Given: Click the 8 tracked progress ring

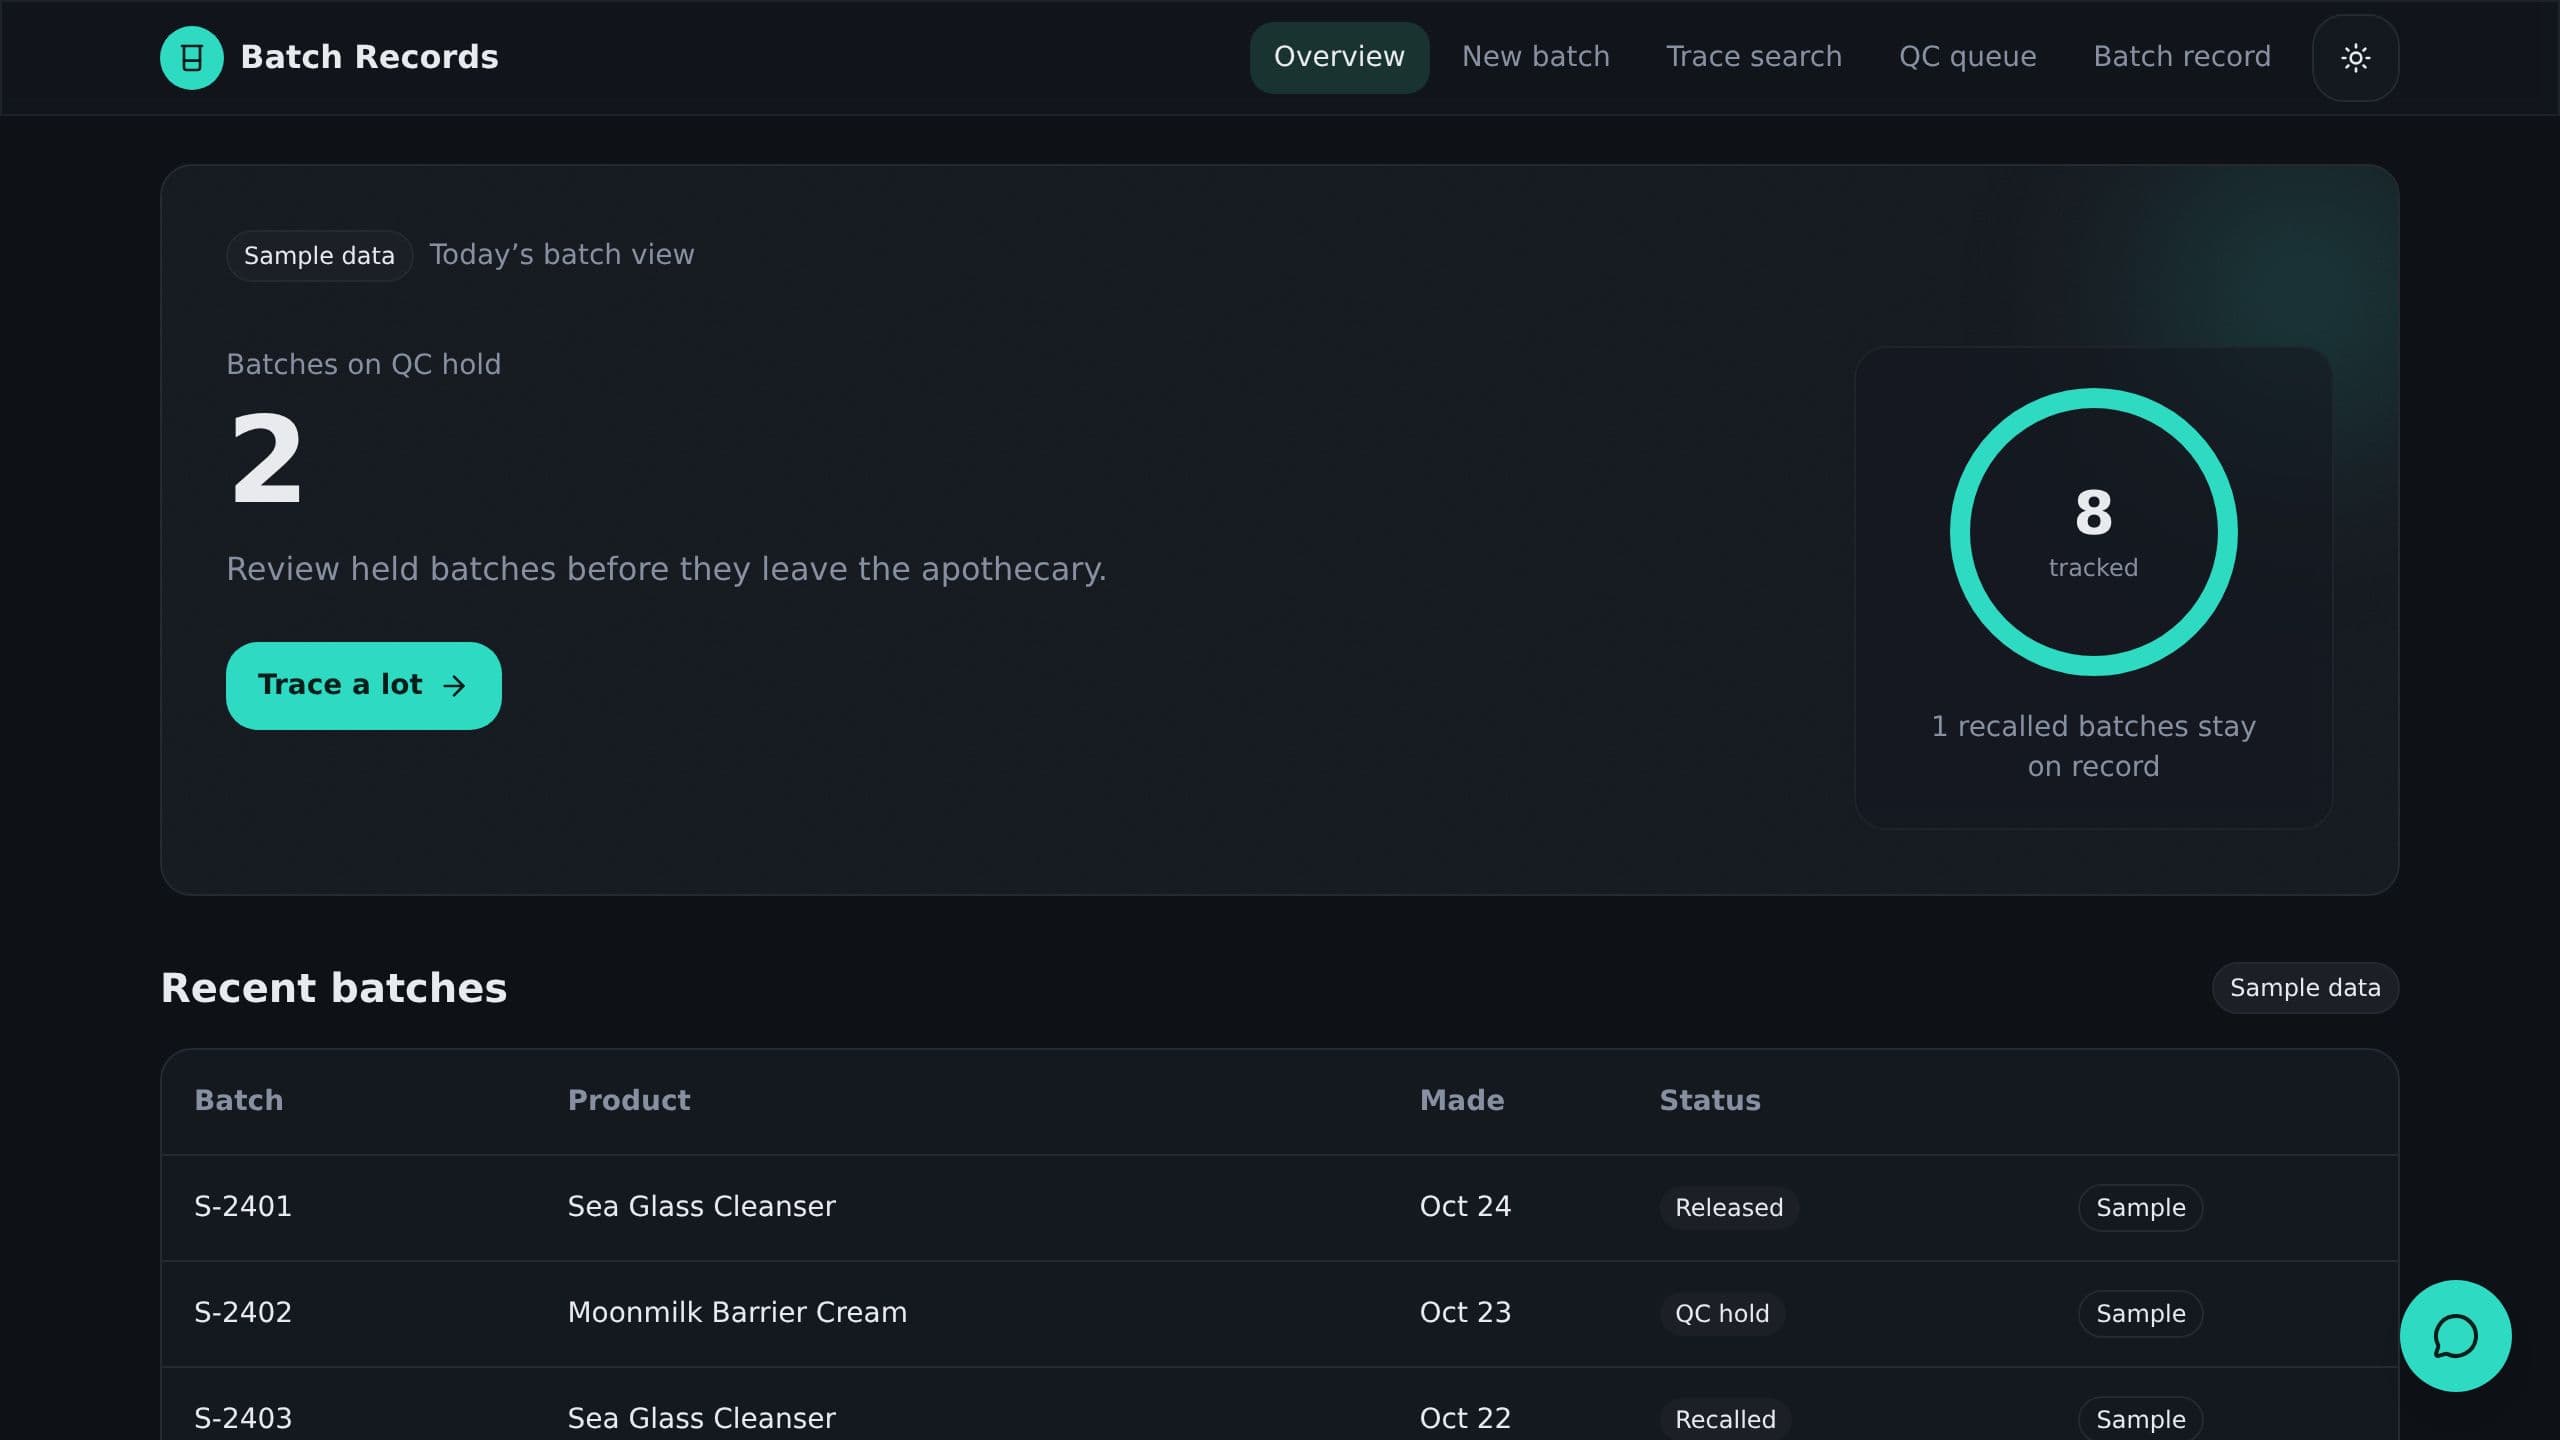Looking at the screenshot, I should (x=2093, y=532).
